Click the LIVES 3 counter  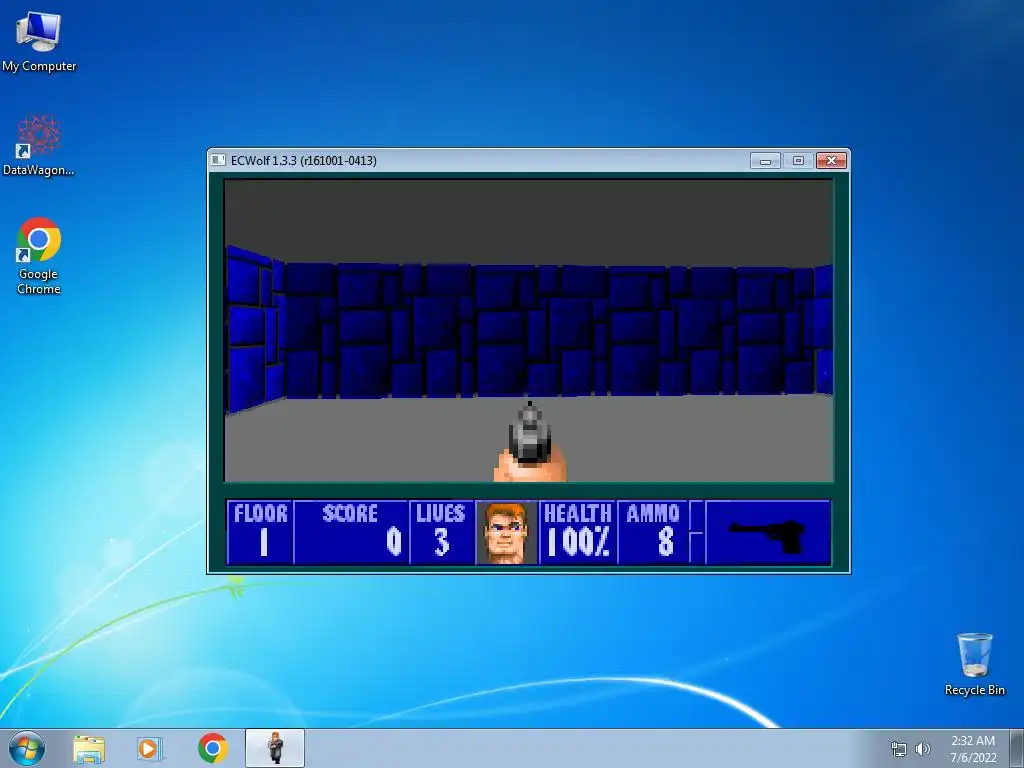pos(441,532)
